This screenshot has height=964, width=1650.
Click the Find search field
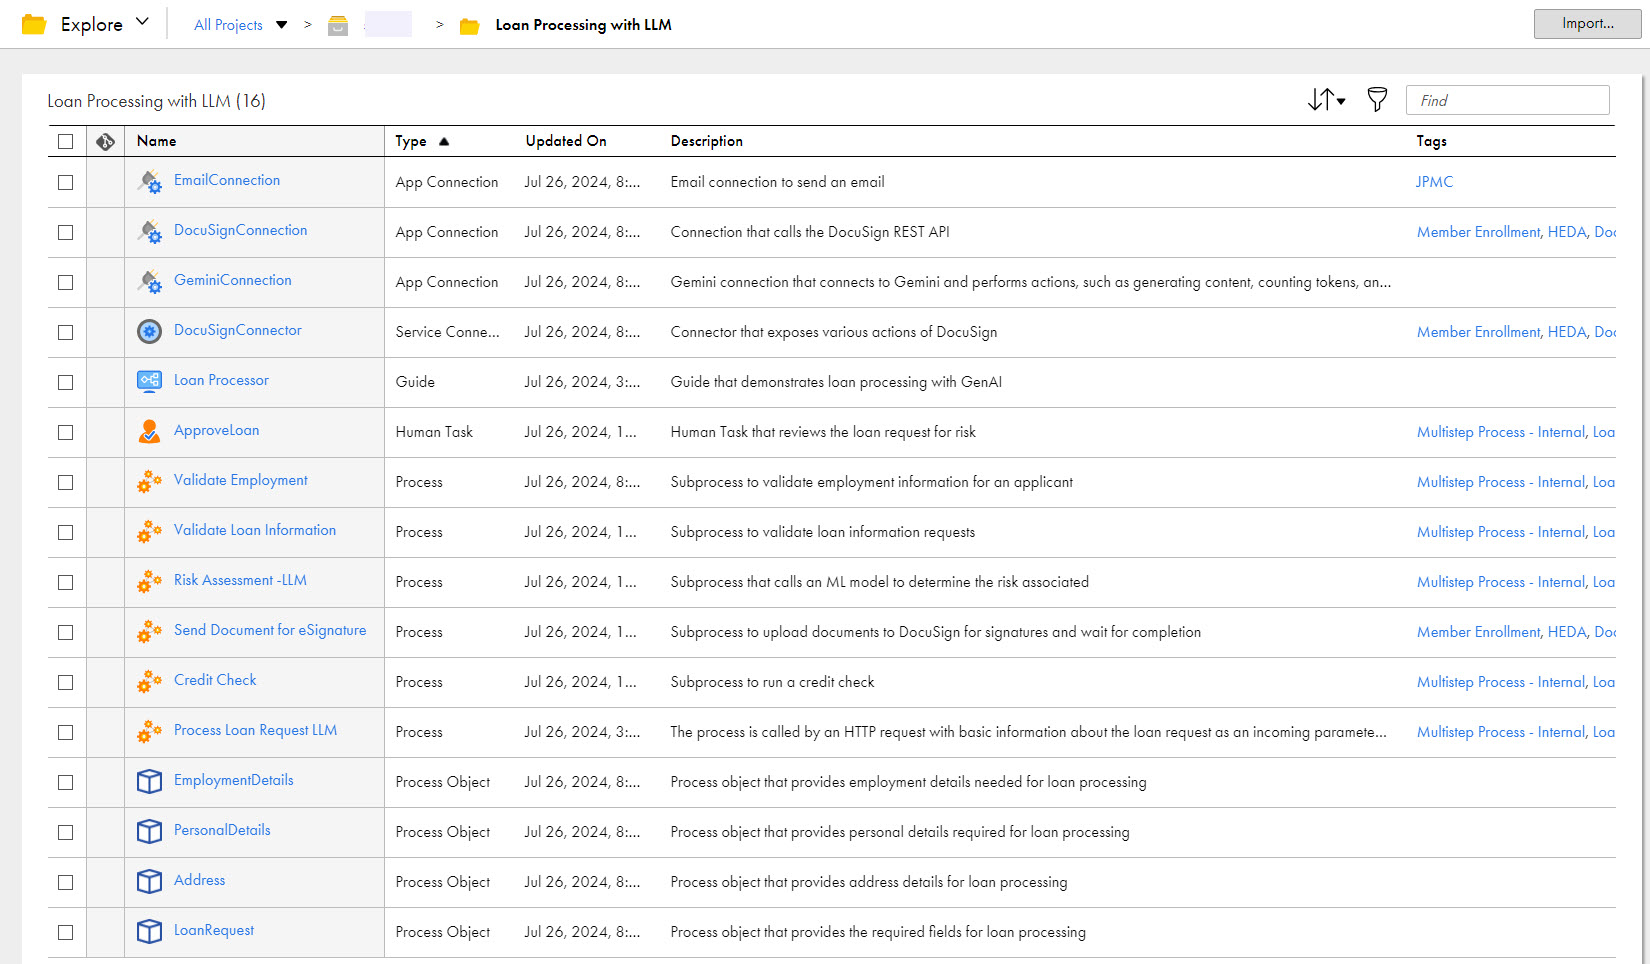[1507, 100]
